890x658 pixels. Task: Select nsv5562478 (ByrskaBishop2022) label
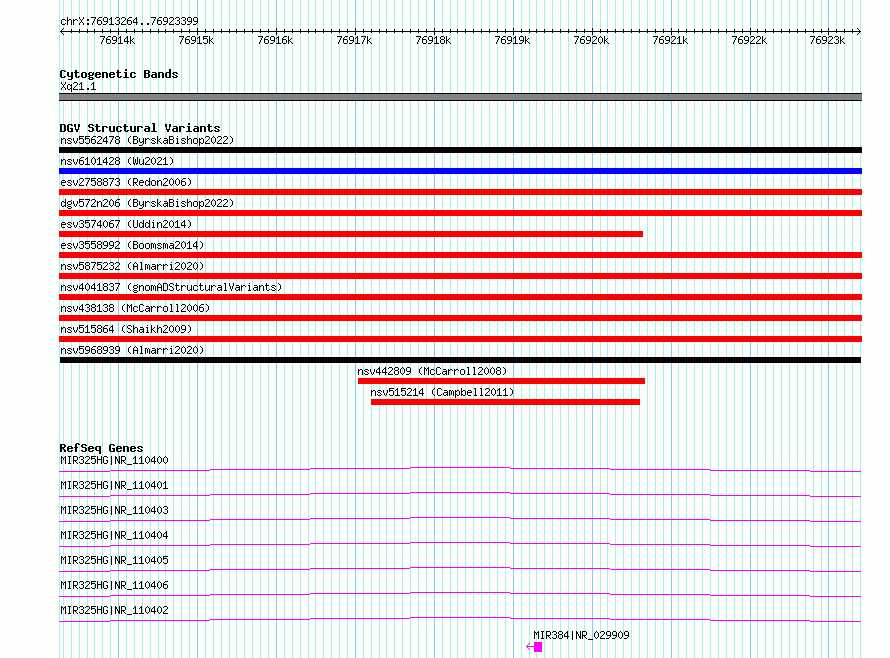(147, 140)
